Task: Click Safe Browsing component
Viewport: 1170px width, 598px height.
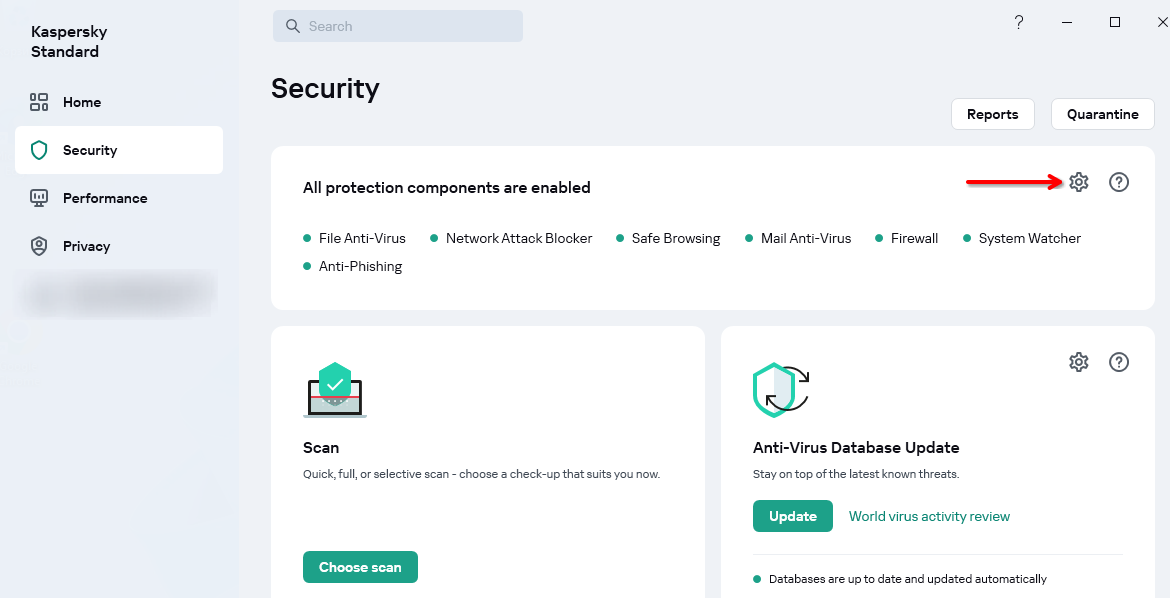Action: coord(669,238)
